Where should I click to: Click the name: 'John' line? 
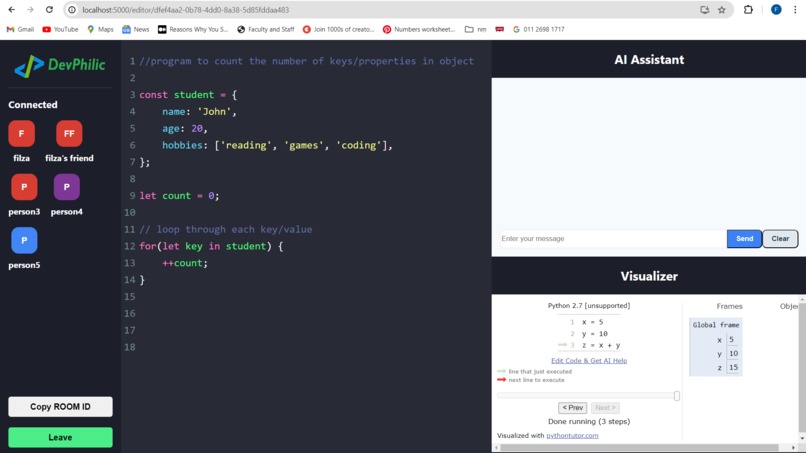point(199,112)
